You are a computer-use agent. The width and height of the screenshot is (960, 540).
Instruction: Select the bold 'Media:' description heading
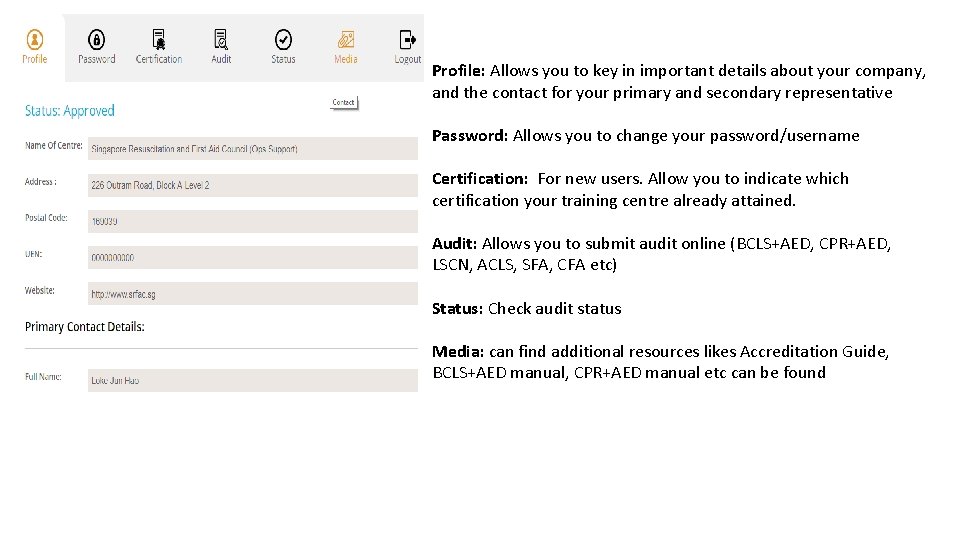(458, 351)
